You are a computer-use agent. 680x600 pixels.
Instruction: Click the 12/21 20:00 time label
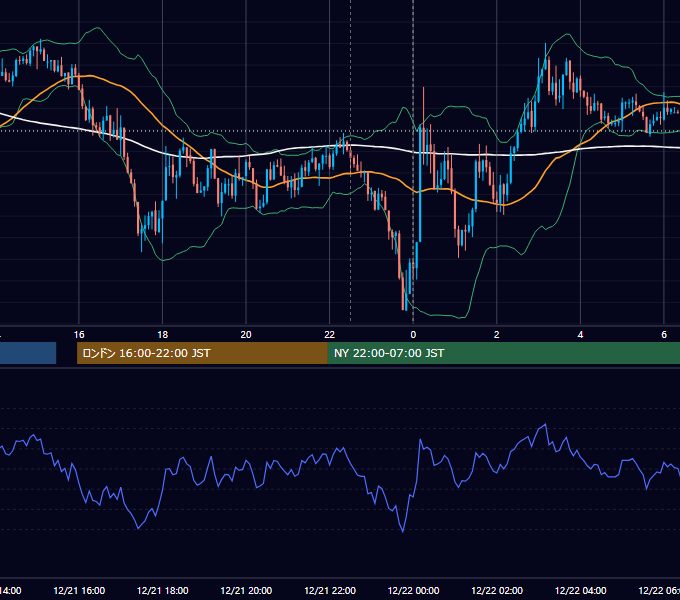click(x=246, y=590)
